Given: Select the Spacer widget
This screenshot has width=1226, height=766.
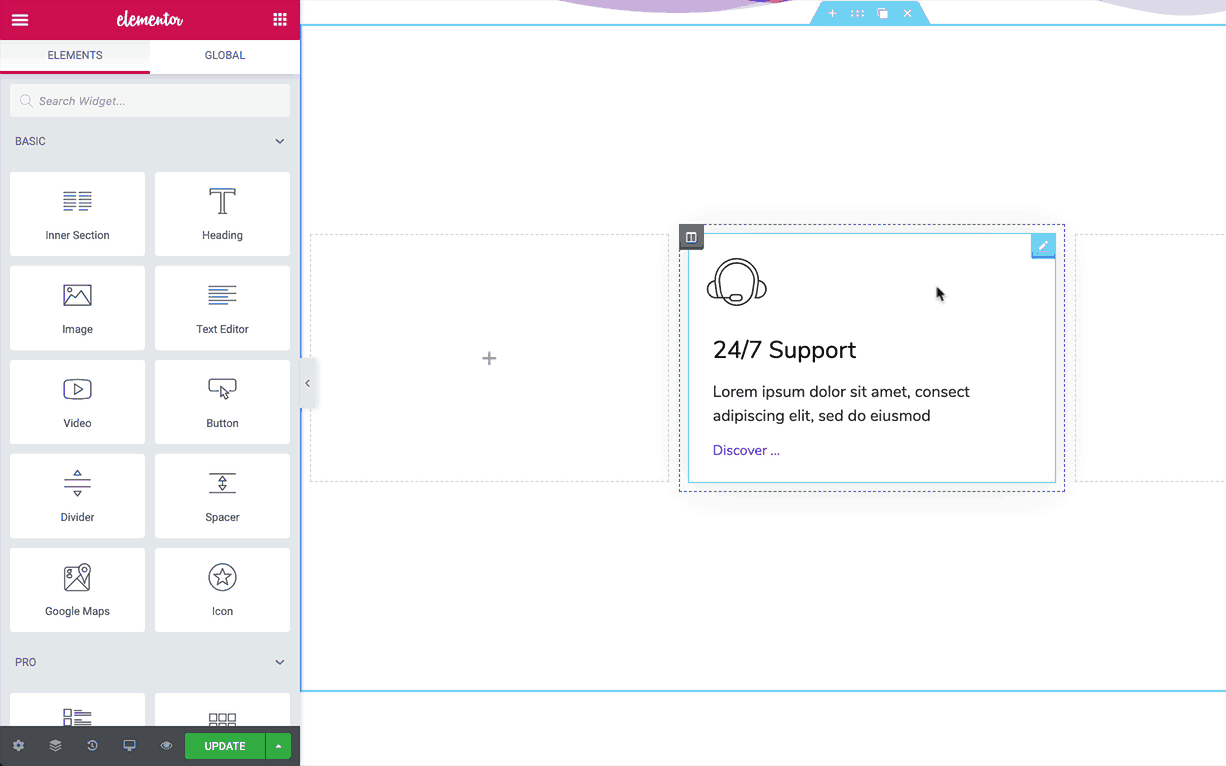Looking at the screenshot, I should click(x=222, y=496).
